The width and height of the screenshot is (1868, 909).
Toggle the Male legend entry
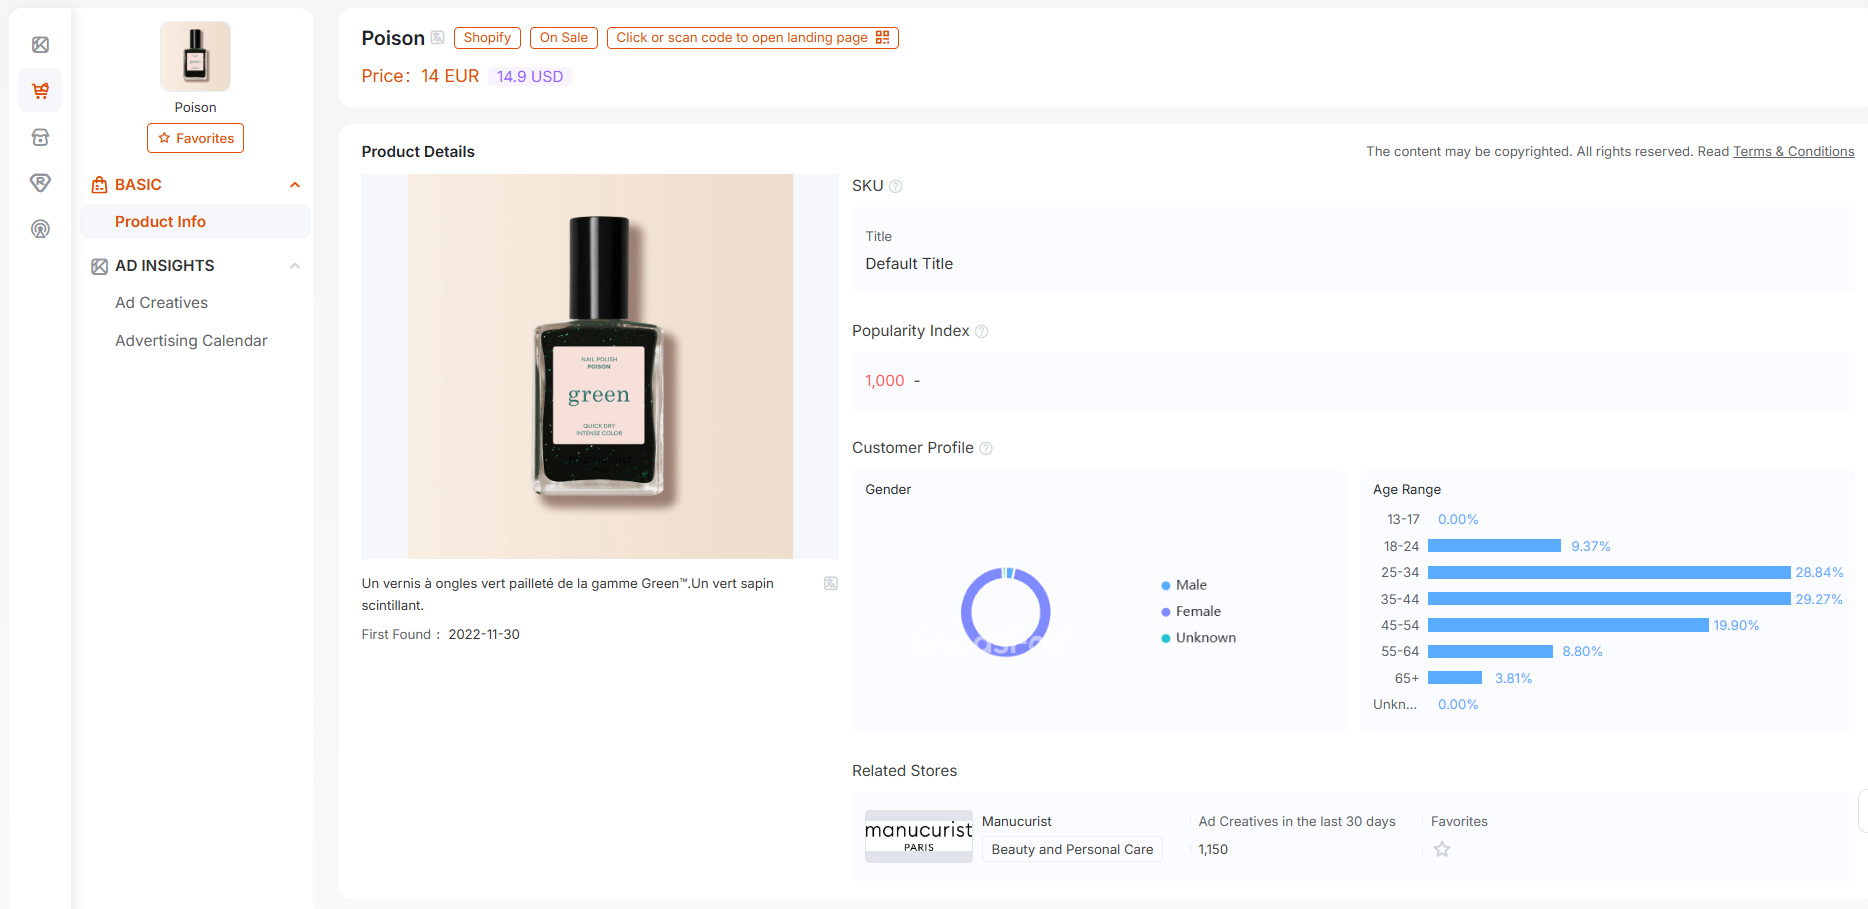point(1184,585)
